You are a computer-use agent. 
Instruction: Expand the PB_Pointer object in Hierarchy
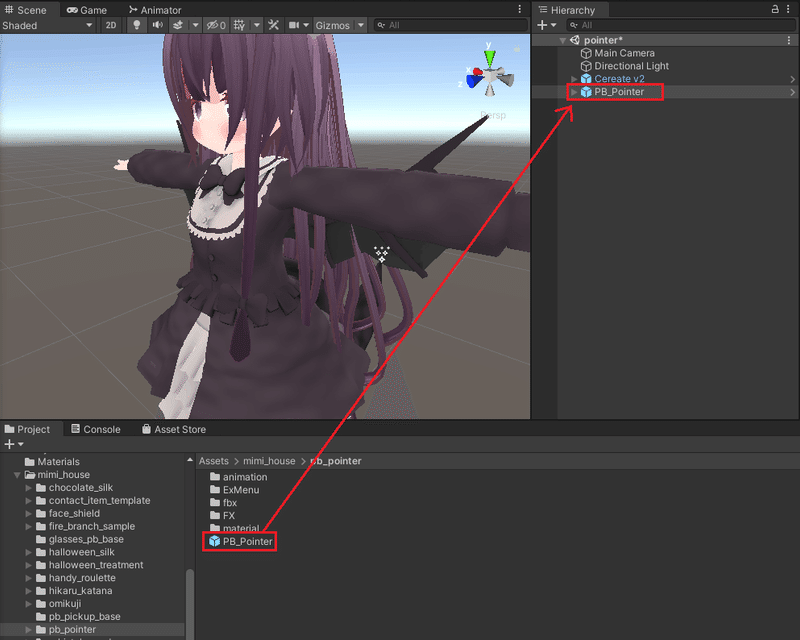click(x=574, y=92)
